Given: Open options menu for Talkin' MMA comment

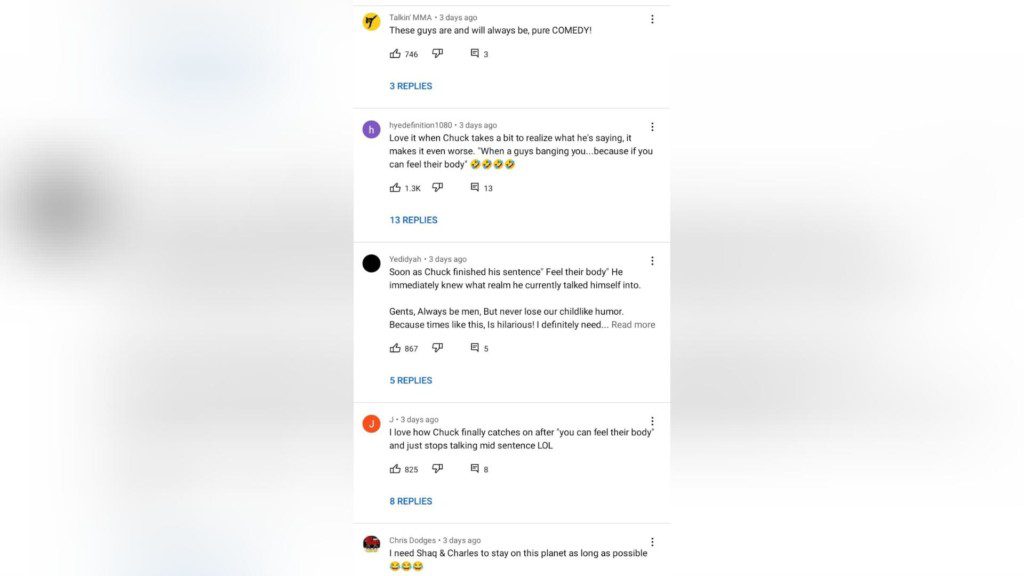Looking at the screenshot, I should (x=652, y=19).
